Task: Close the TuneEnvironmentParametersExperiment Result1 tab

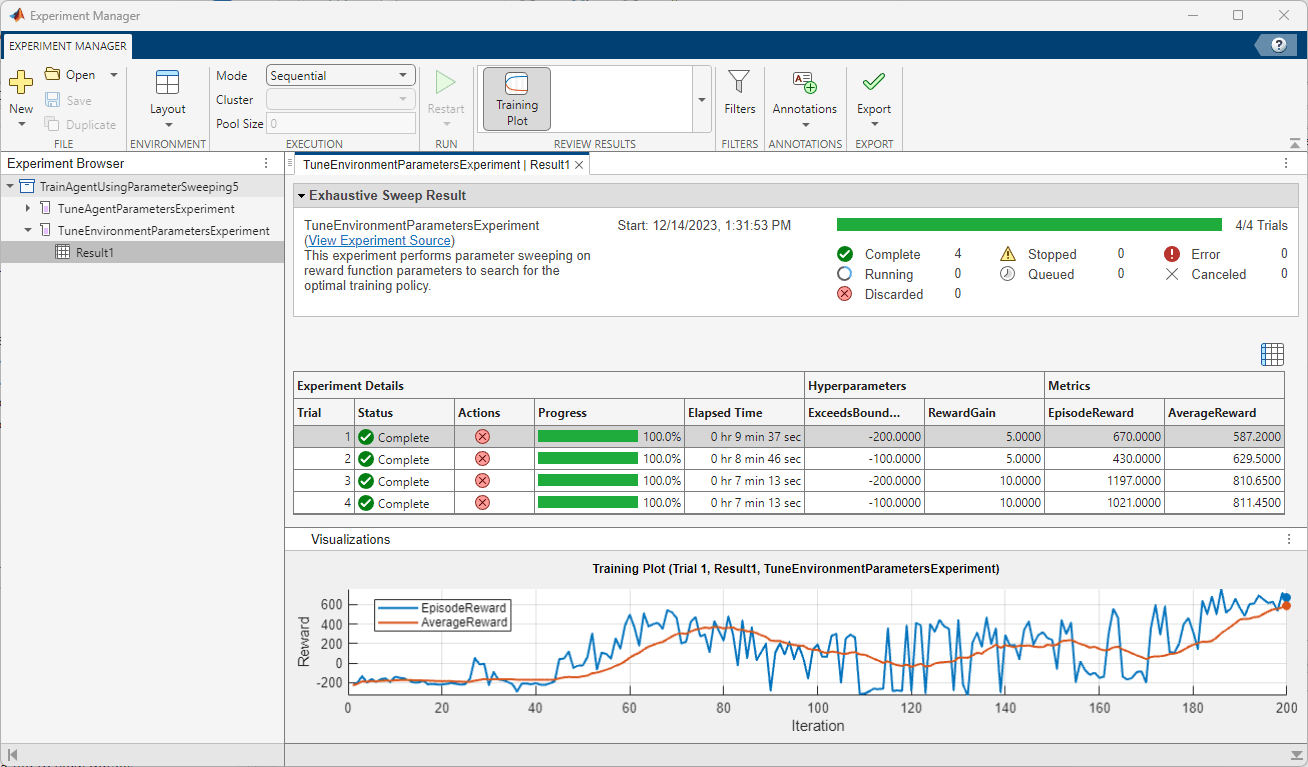Action: 579,165
